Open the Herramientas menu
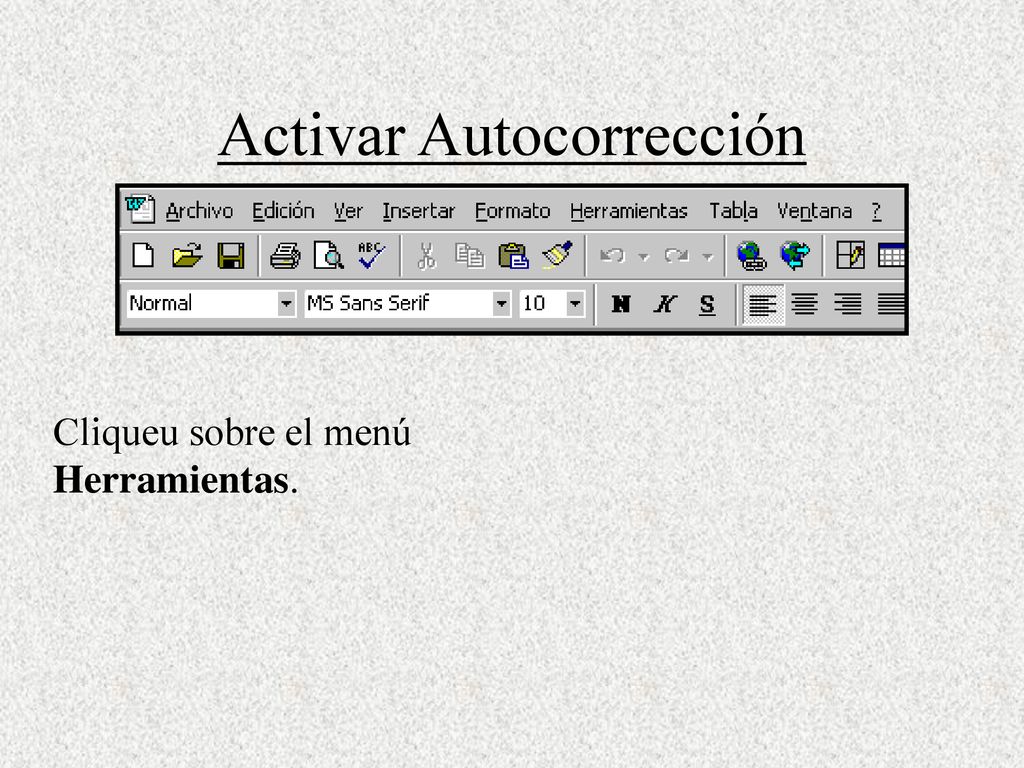Viewport: 1024px width, 768px height. click(x=629, y=211)
